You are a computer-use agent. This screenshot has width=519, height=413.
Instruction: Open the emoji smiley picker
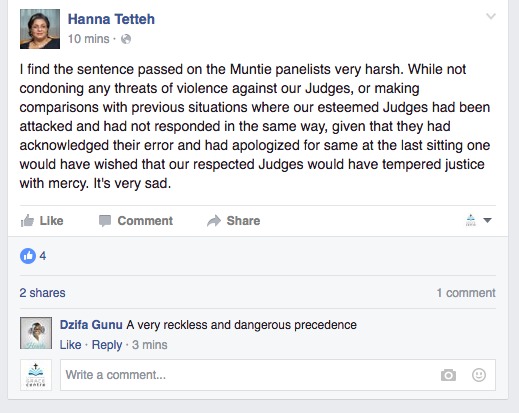tap(479, 375)
